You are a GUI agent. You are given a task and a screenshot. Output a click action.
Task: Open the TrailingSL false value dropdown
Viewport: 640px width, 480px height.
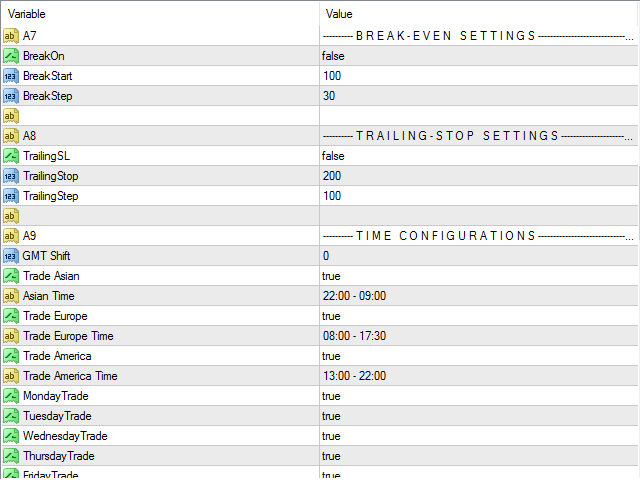click(x=479, y=156)
